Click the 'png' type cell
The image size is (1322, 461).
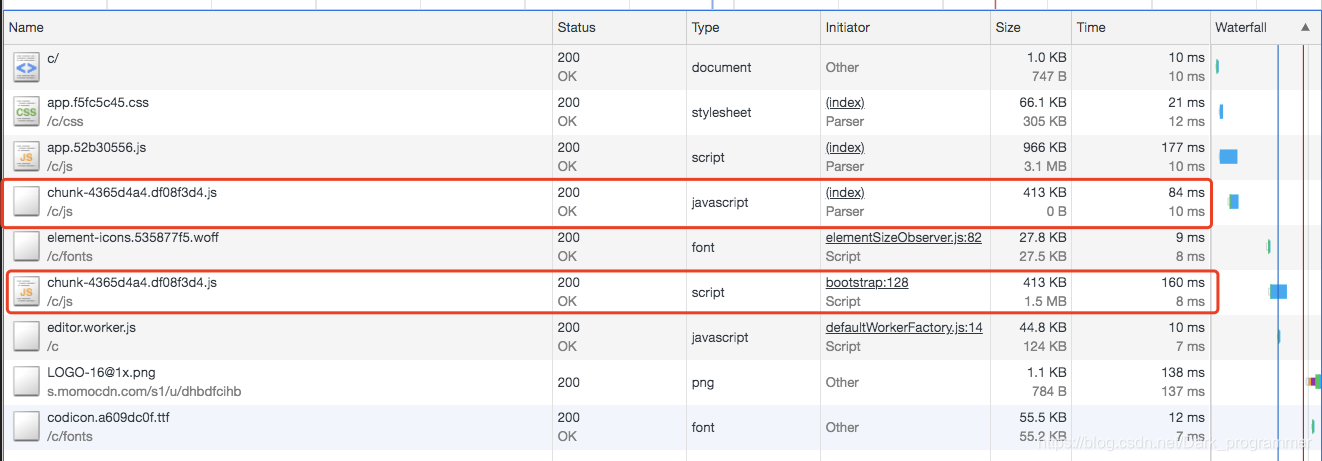[x=703, y=382]
